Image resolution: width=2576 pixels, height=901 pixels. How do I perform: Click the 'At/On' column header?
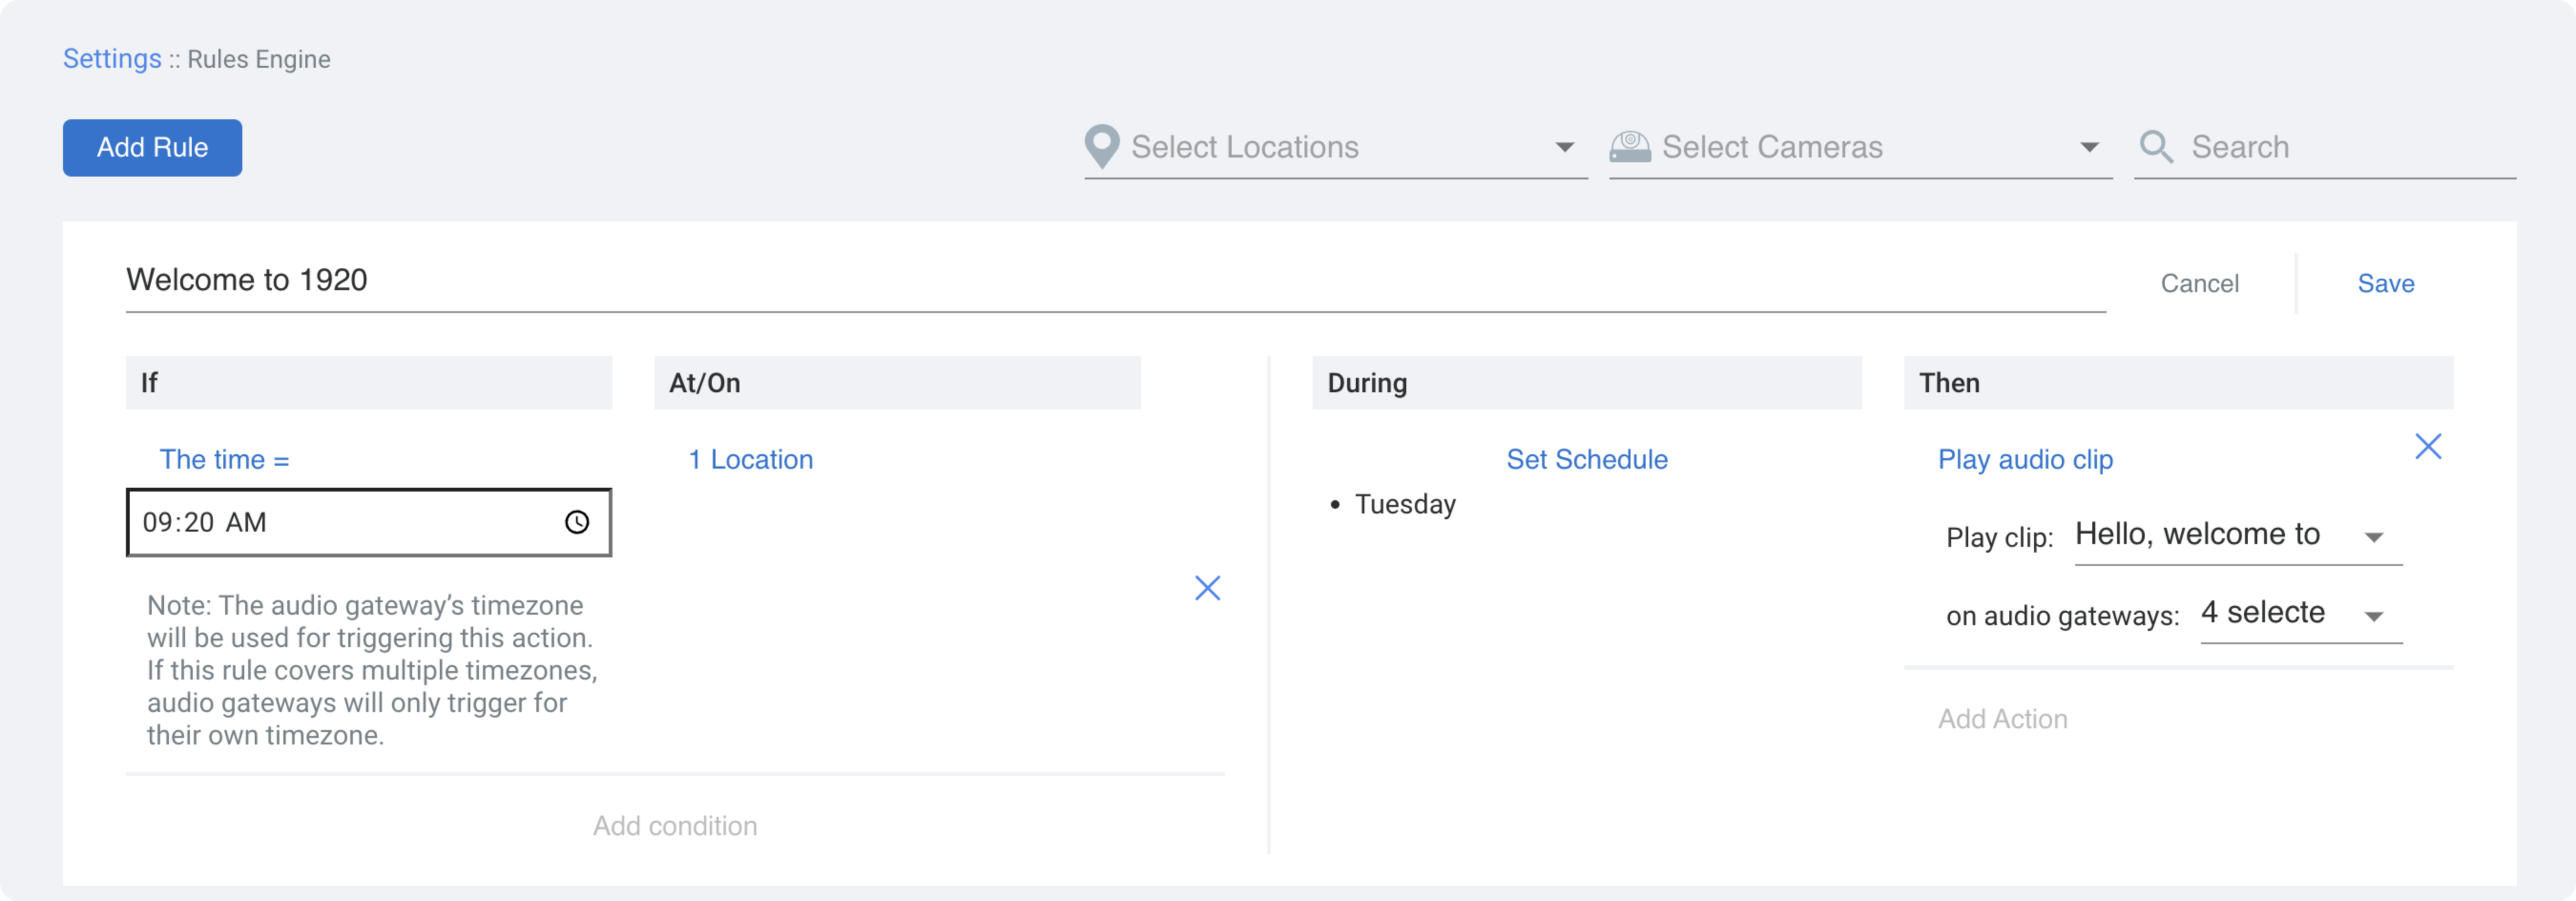point(897,383)
